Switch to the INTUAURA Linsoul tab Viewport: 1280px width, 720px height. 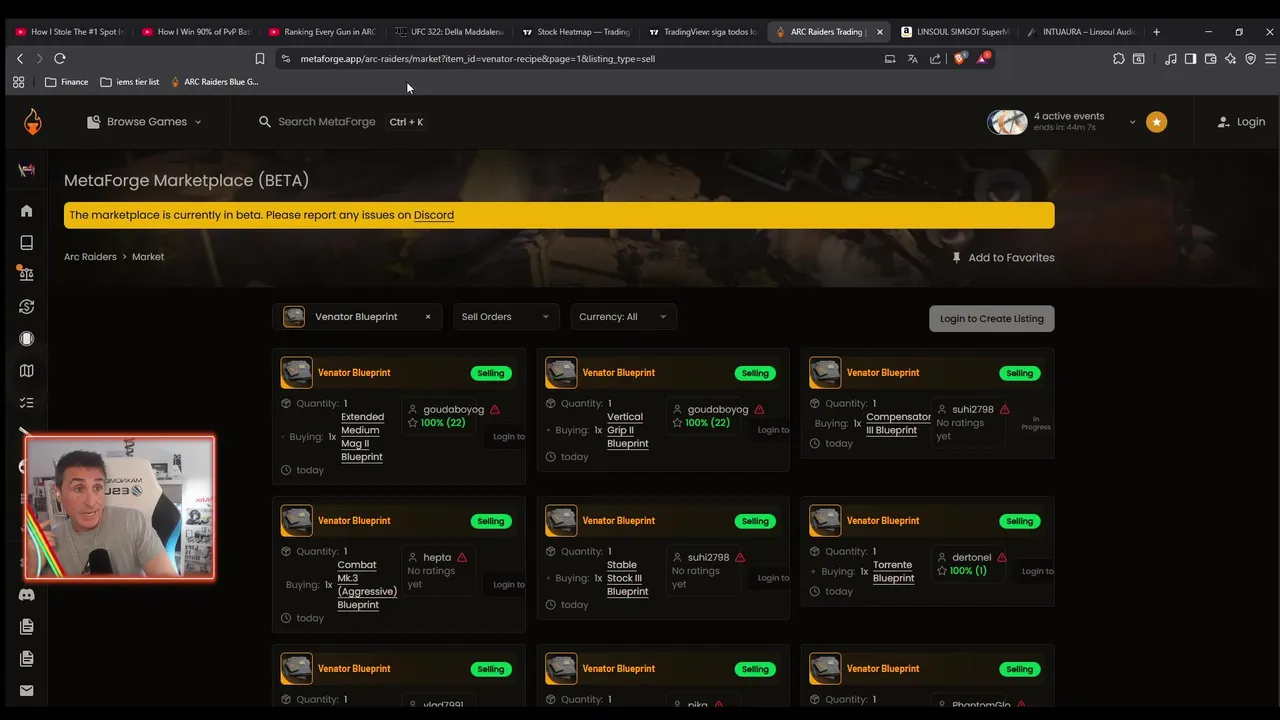pyautogui.click(x=1081, y=32)
